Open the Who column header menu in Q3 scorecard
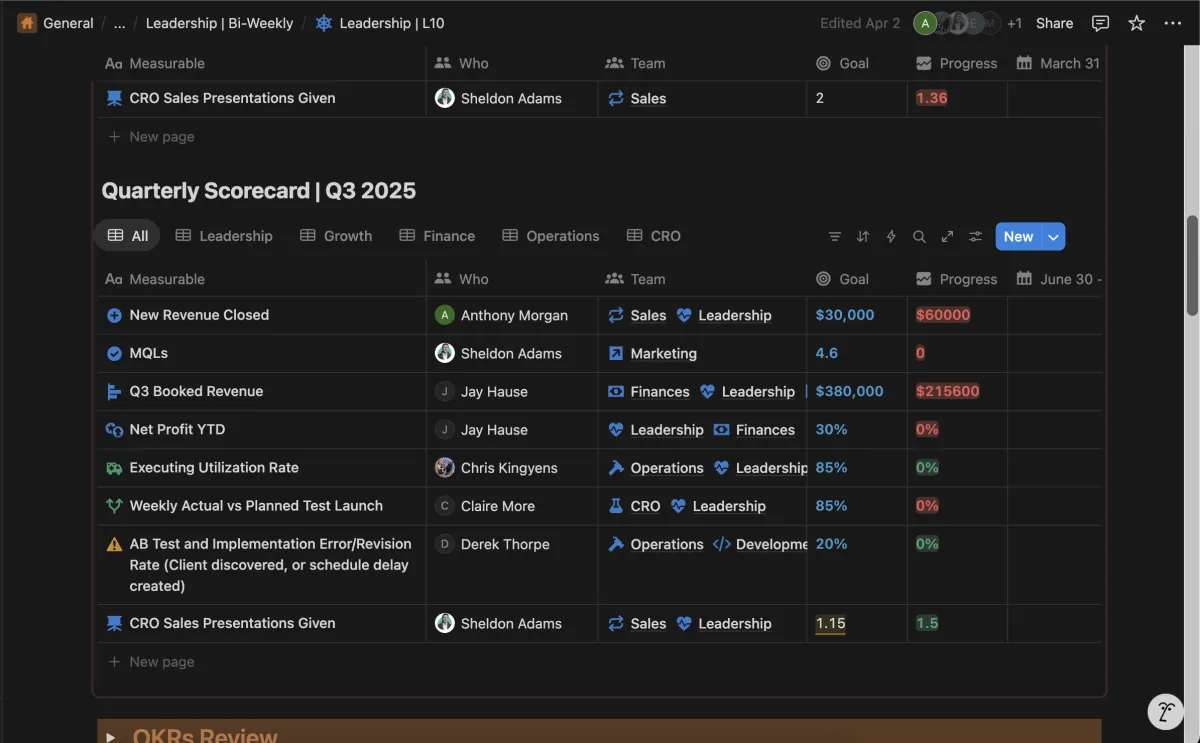The height and width of the screenshot is (743, 1200). pyautogui.click(x=462, y=279)
